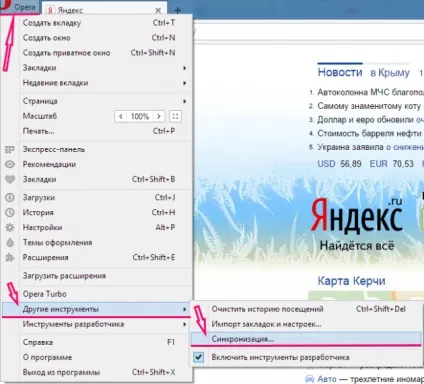The width and height of the screenshot is (424, 384).
Task: Click the 100% zoom value
Action: [x=140, y=116]
